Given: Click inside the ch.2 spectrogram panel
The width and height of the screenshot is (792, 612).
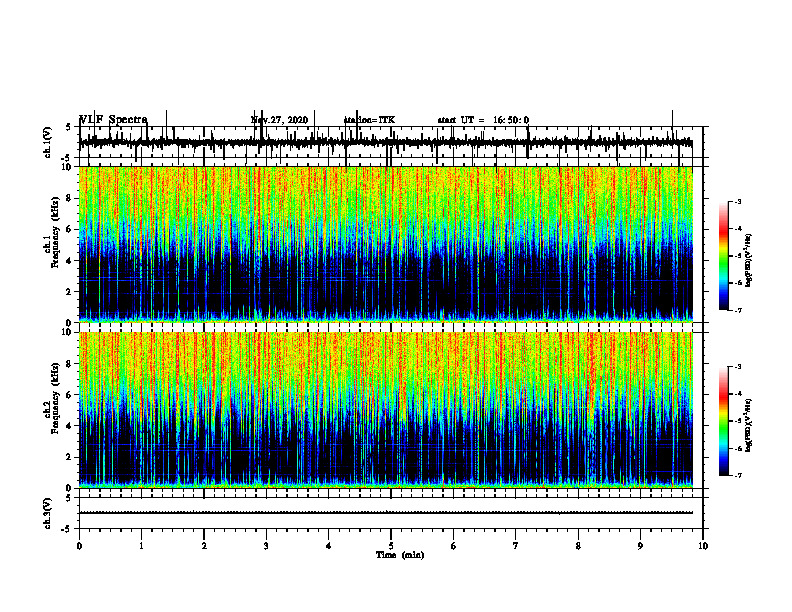Looking at the screenshot, I should pyautogui.click(x=385, y=410).
